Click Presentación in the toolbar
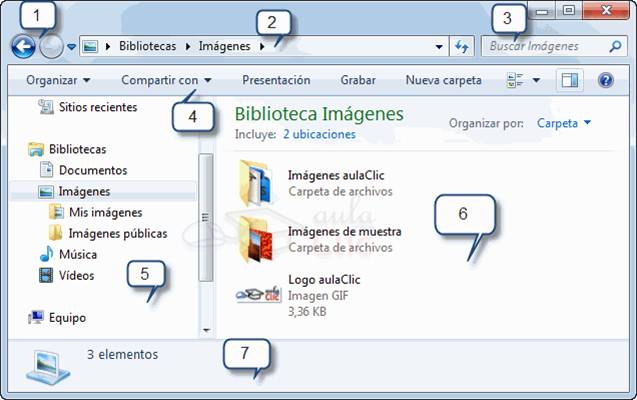This screenshot has height=400, width=637. [x=276, y=80]
